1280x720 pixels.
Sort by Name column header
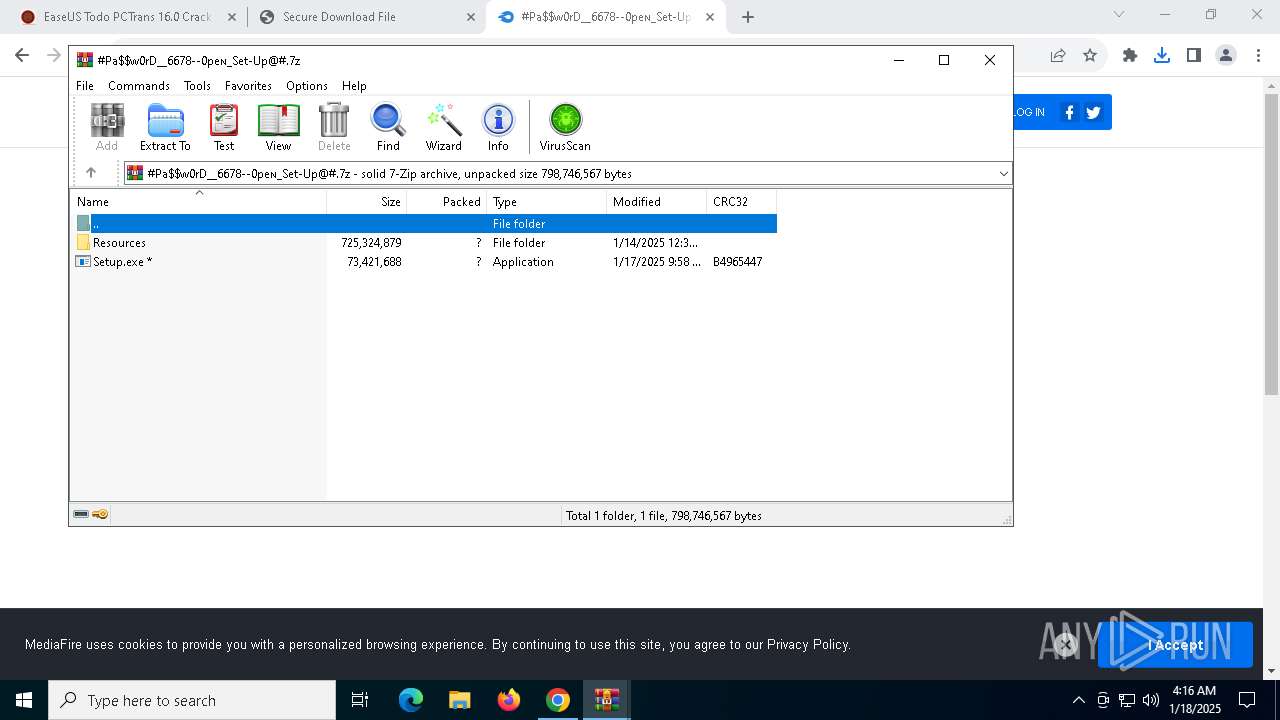click(x=198, y=201)
